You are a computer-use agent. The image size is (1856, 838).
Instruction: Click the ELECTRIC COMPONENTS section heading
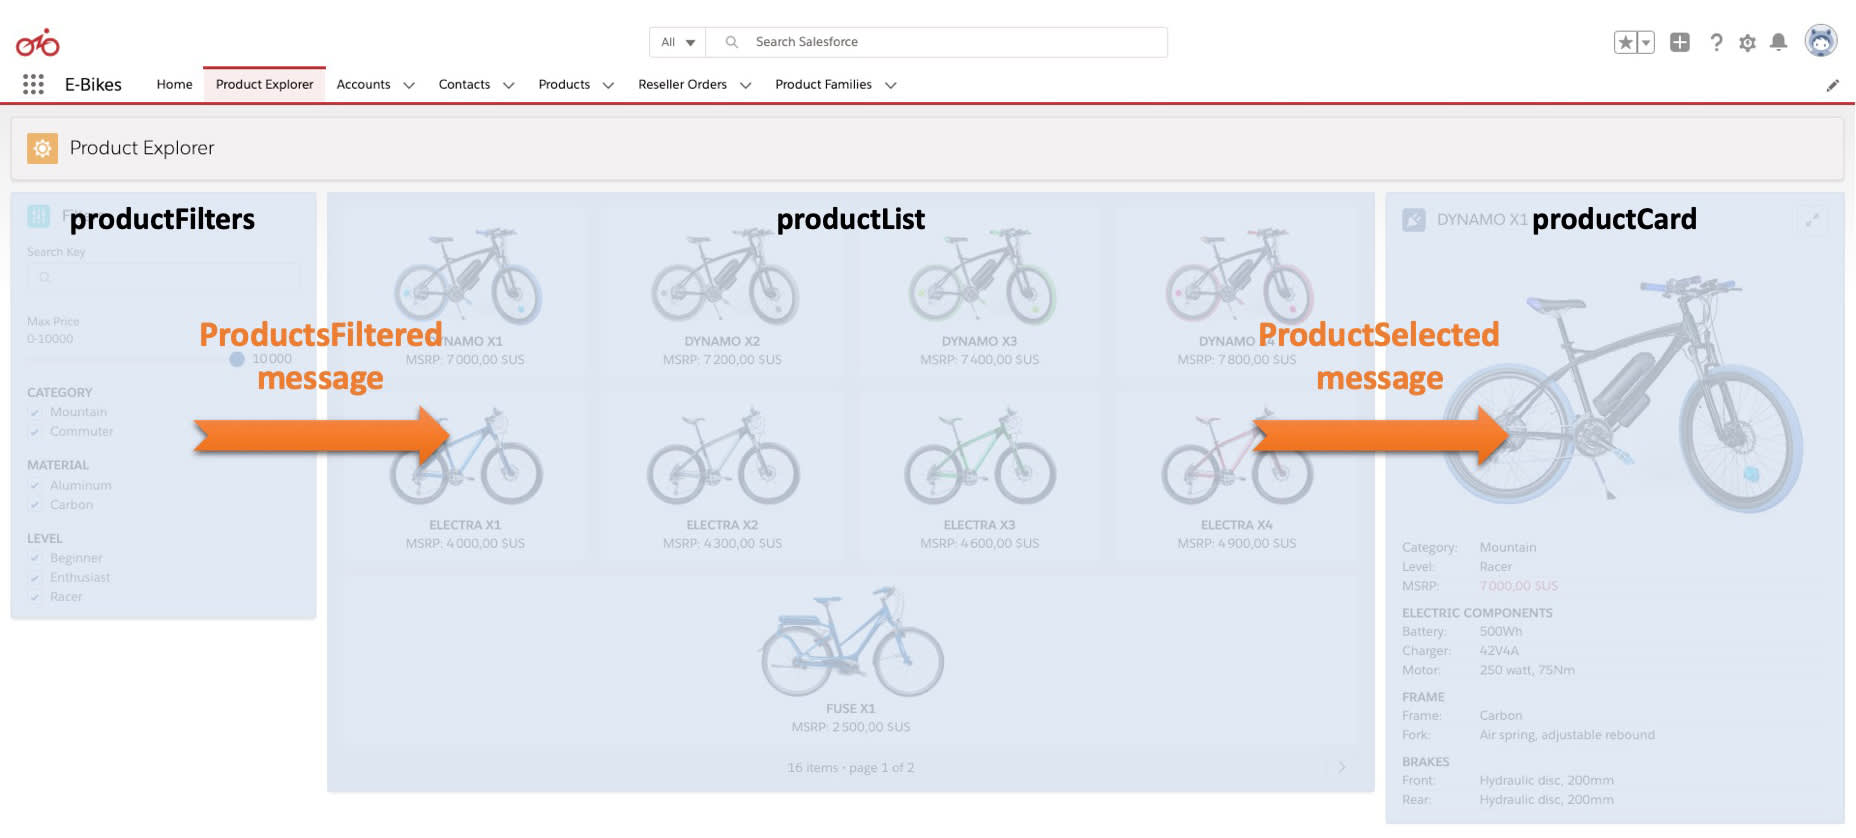pyautogui.click(x=1477, y=613)
